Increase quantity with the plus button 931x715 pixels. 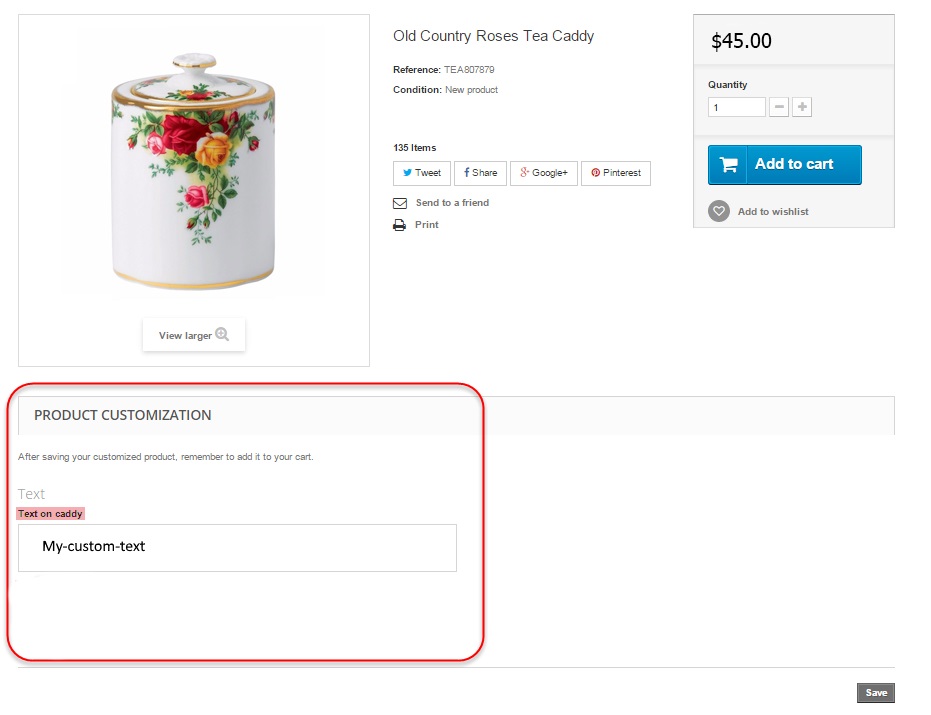(802, 107)
